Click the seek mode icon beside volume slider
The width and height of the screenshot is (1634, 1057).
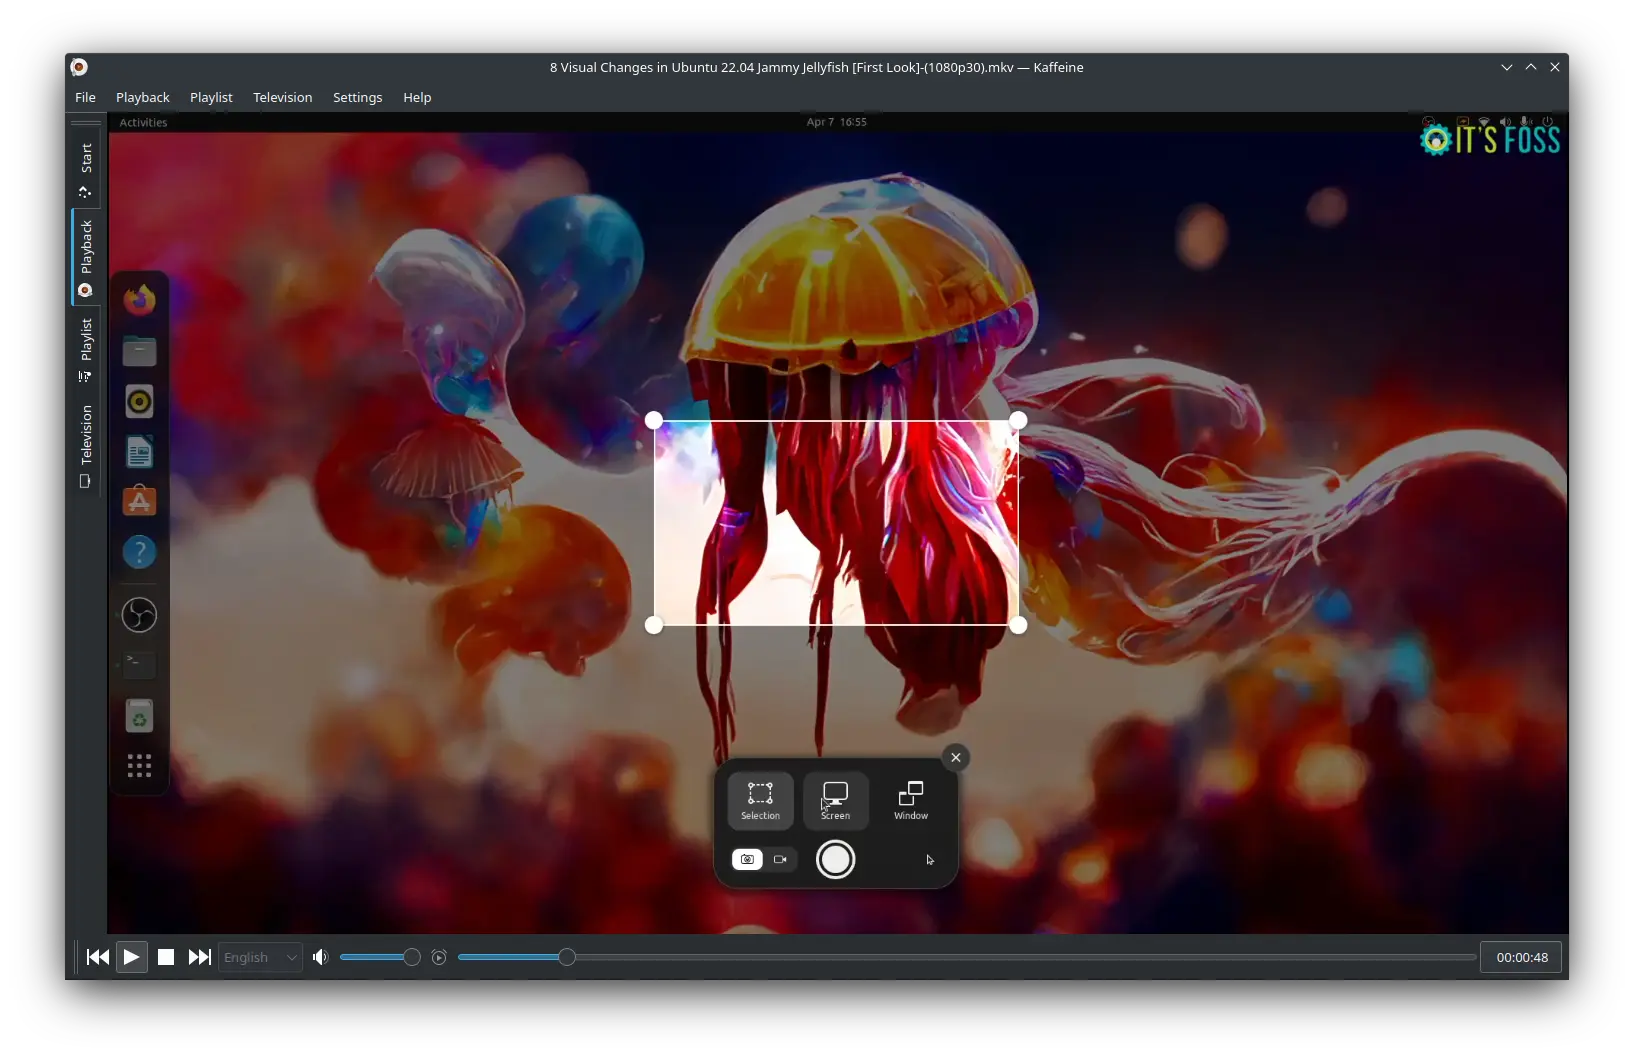coord(439,957)
